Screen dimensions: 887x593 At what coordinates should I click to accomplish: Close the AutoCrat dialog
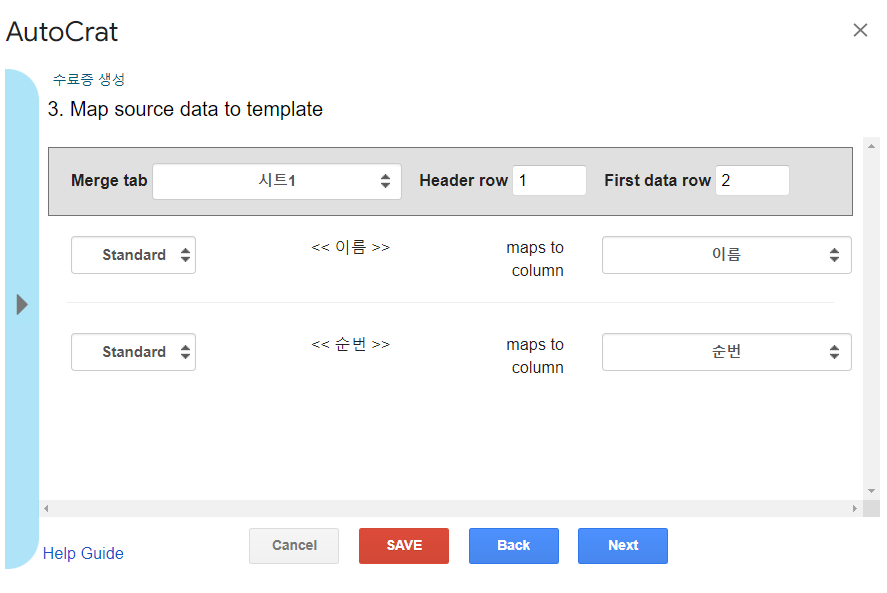860,30
